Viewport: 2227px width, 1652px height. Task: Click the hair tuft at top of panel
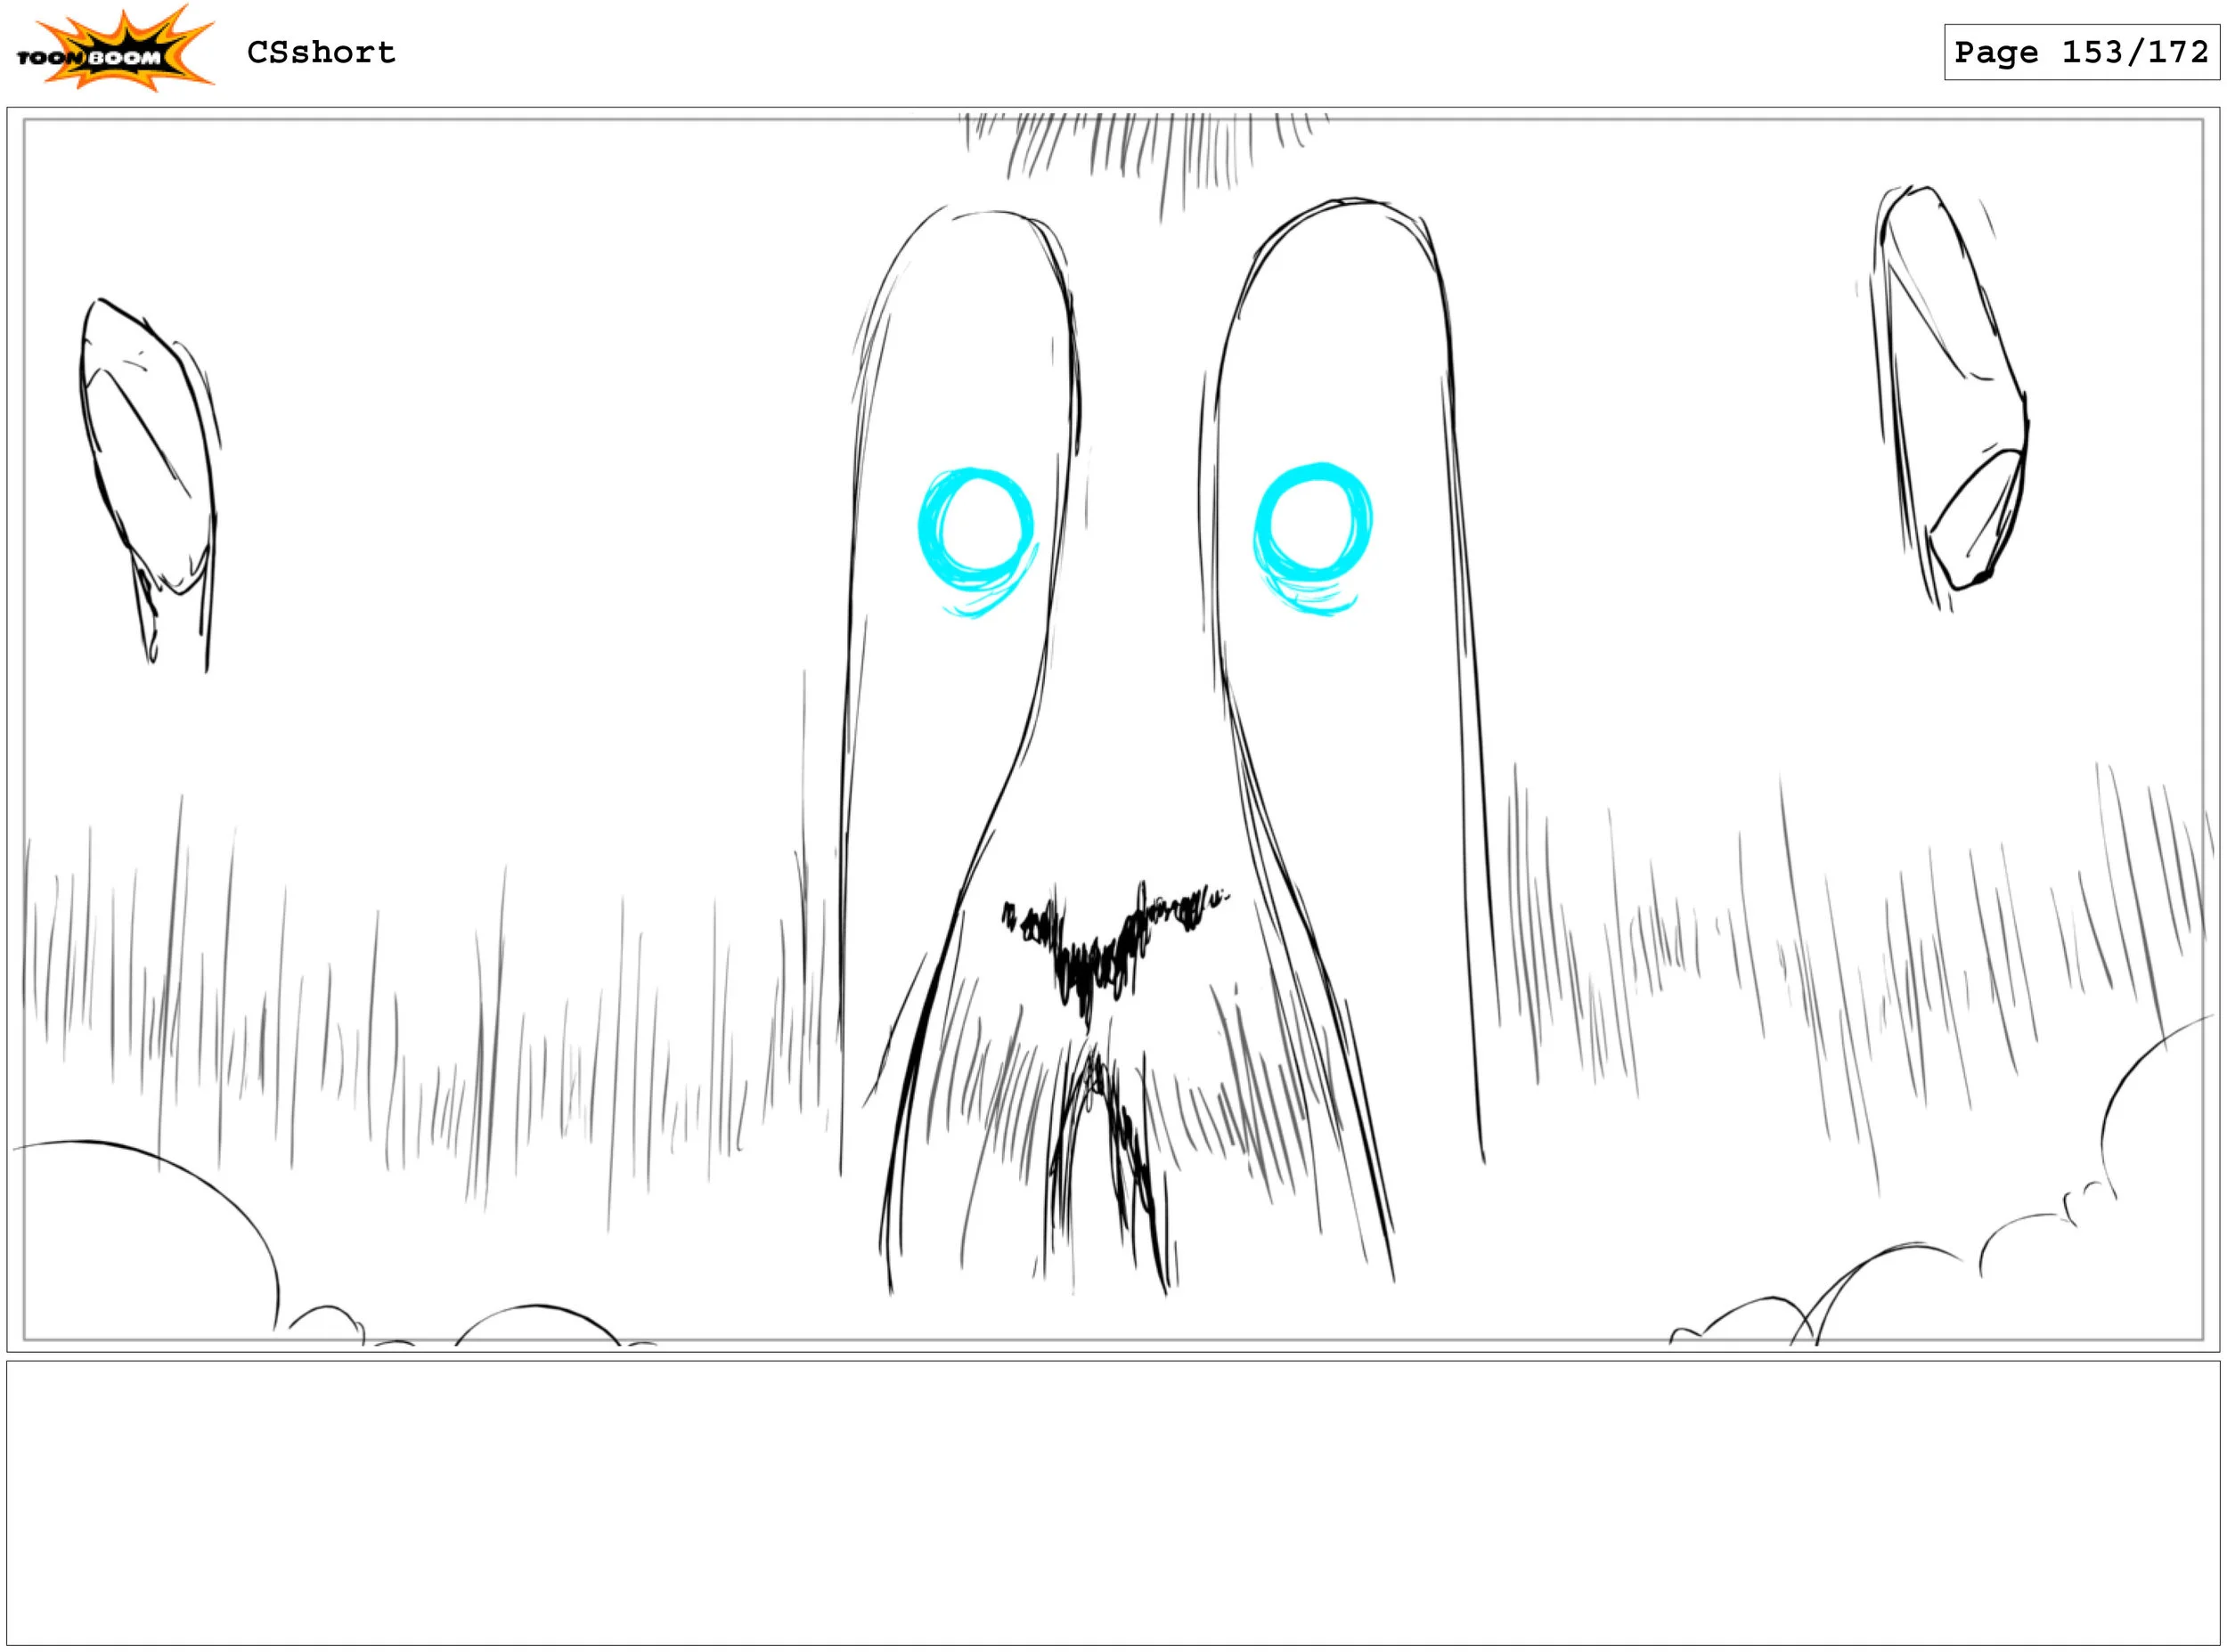[x=1140, y=150]
